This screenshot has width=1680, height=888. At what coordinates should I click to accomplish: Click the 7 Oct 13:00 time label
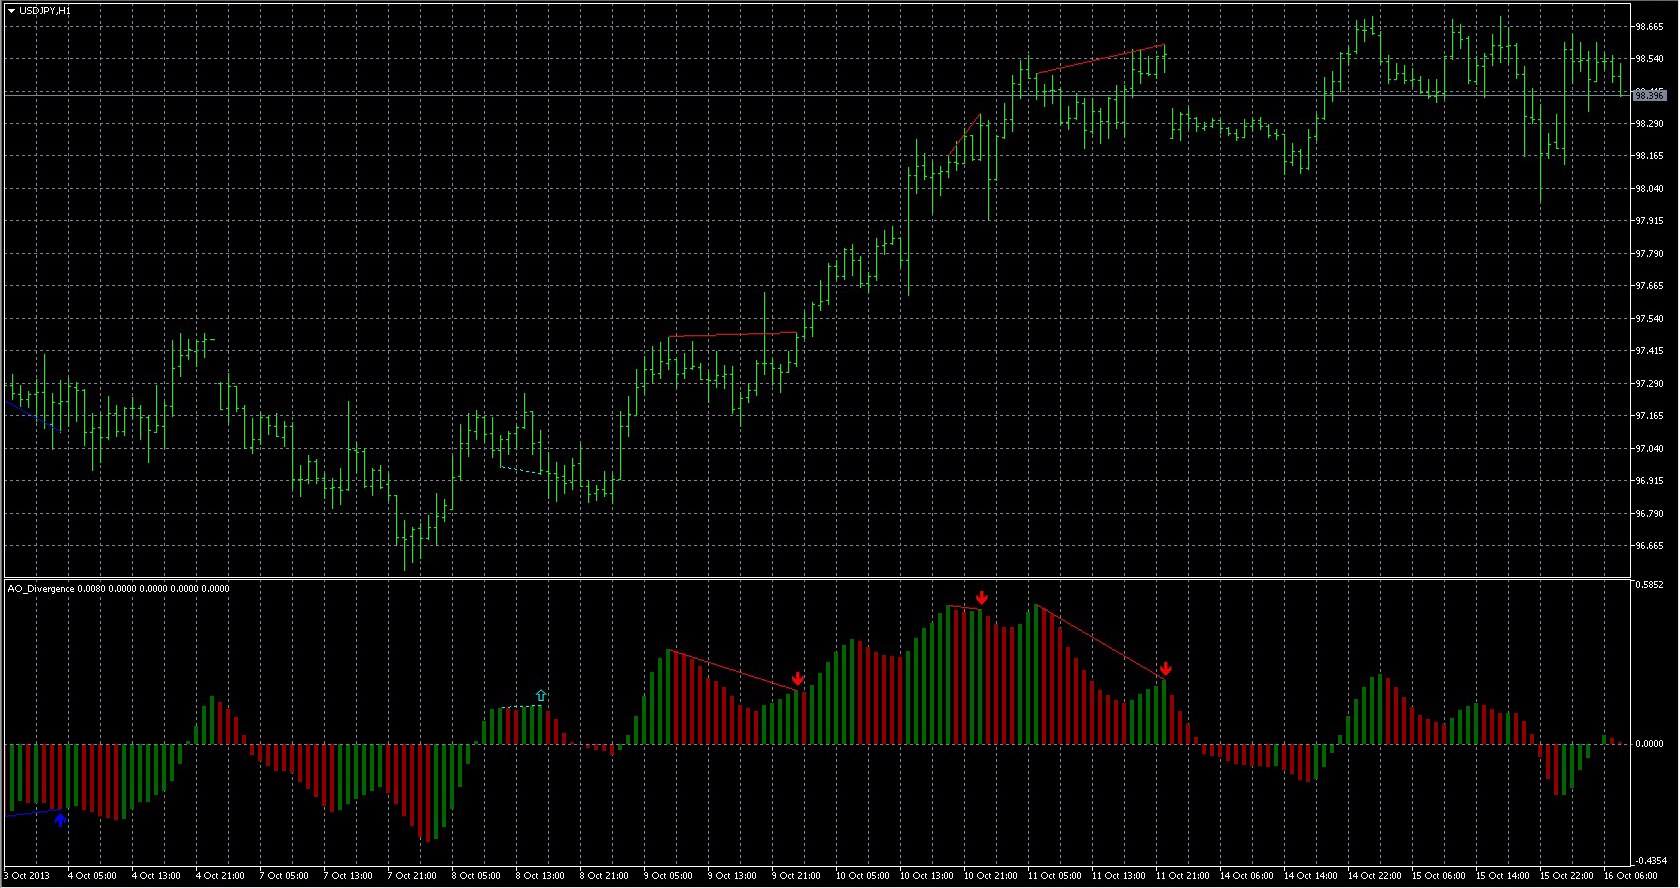348,876
